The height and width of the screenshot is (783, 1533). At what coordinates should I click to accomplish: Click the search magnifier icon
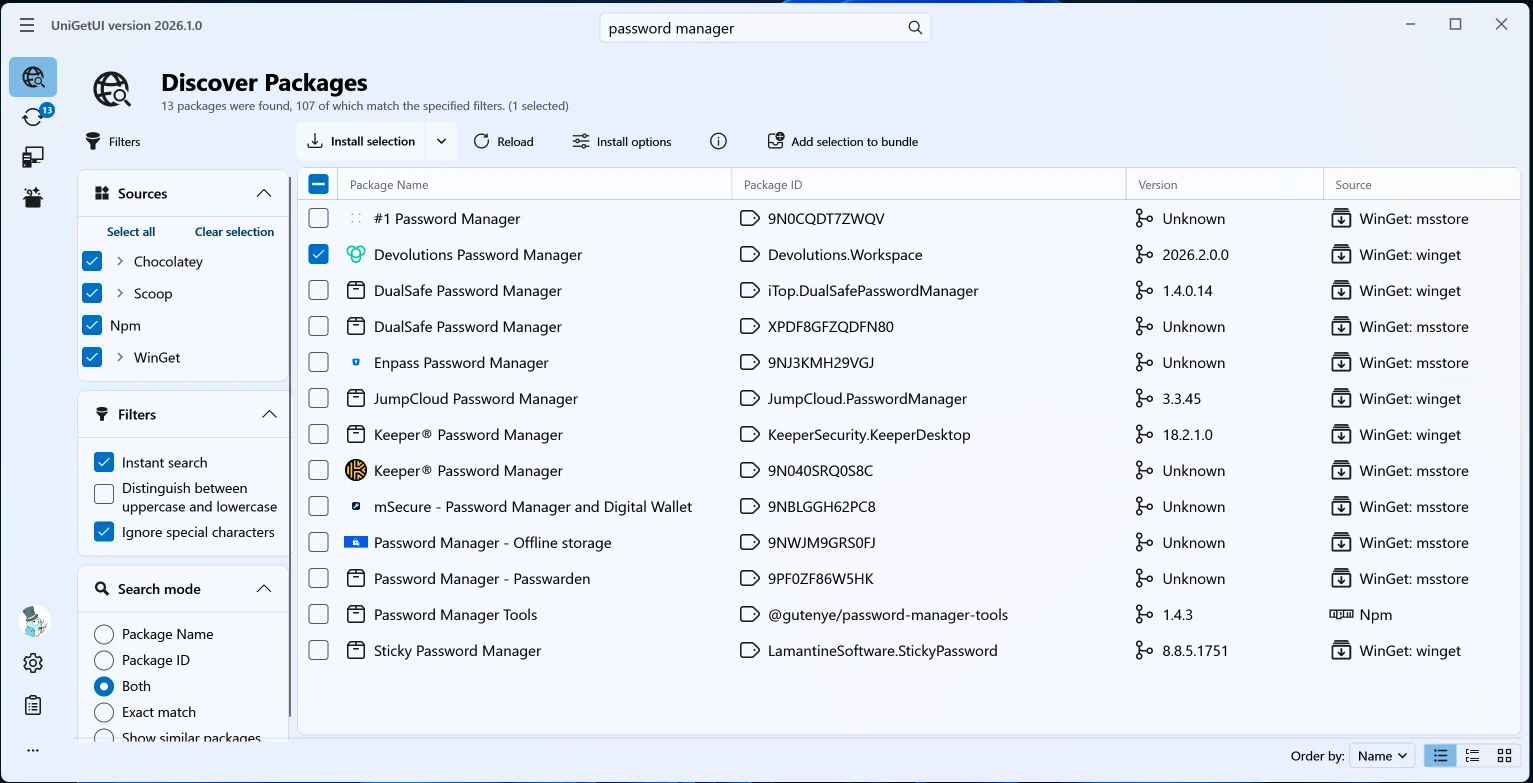(915, 28)
